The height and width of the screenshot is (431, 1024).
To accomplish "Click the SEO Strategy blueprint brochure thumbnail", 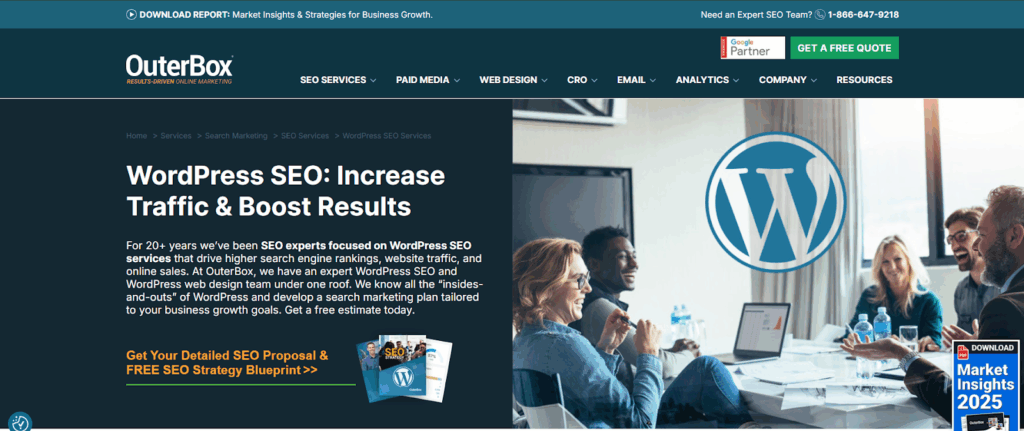I will click(x=404, y=368).
